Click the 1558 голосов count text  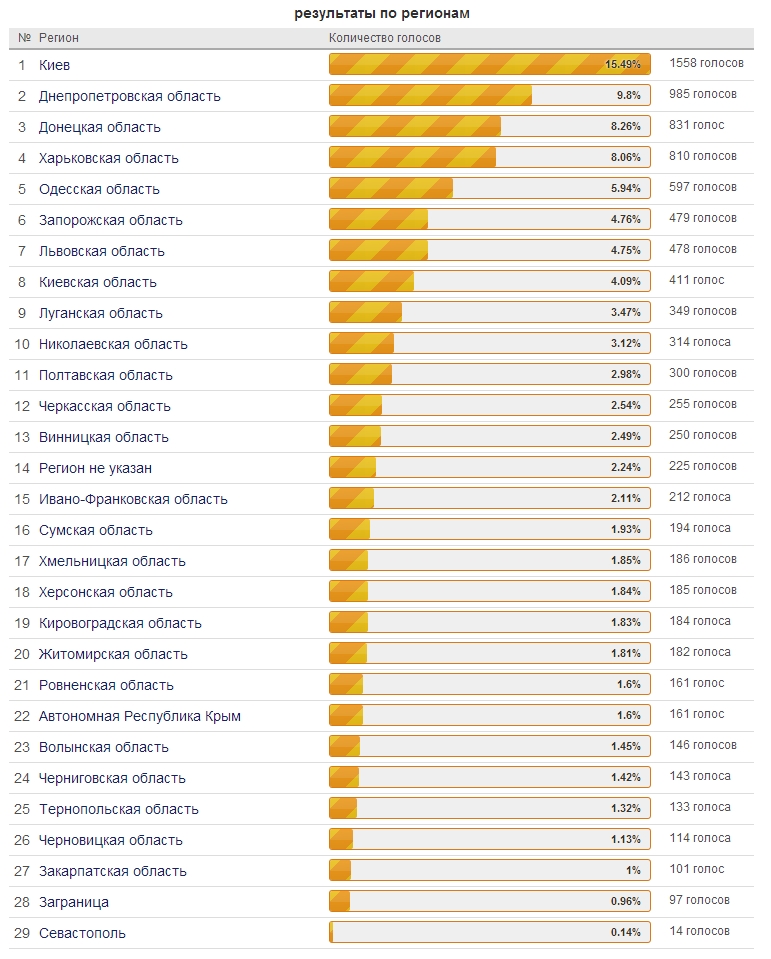[x=706, y=63]
